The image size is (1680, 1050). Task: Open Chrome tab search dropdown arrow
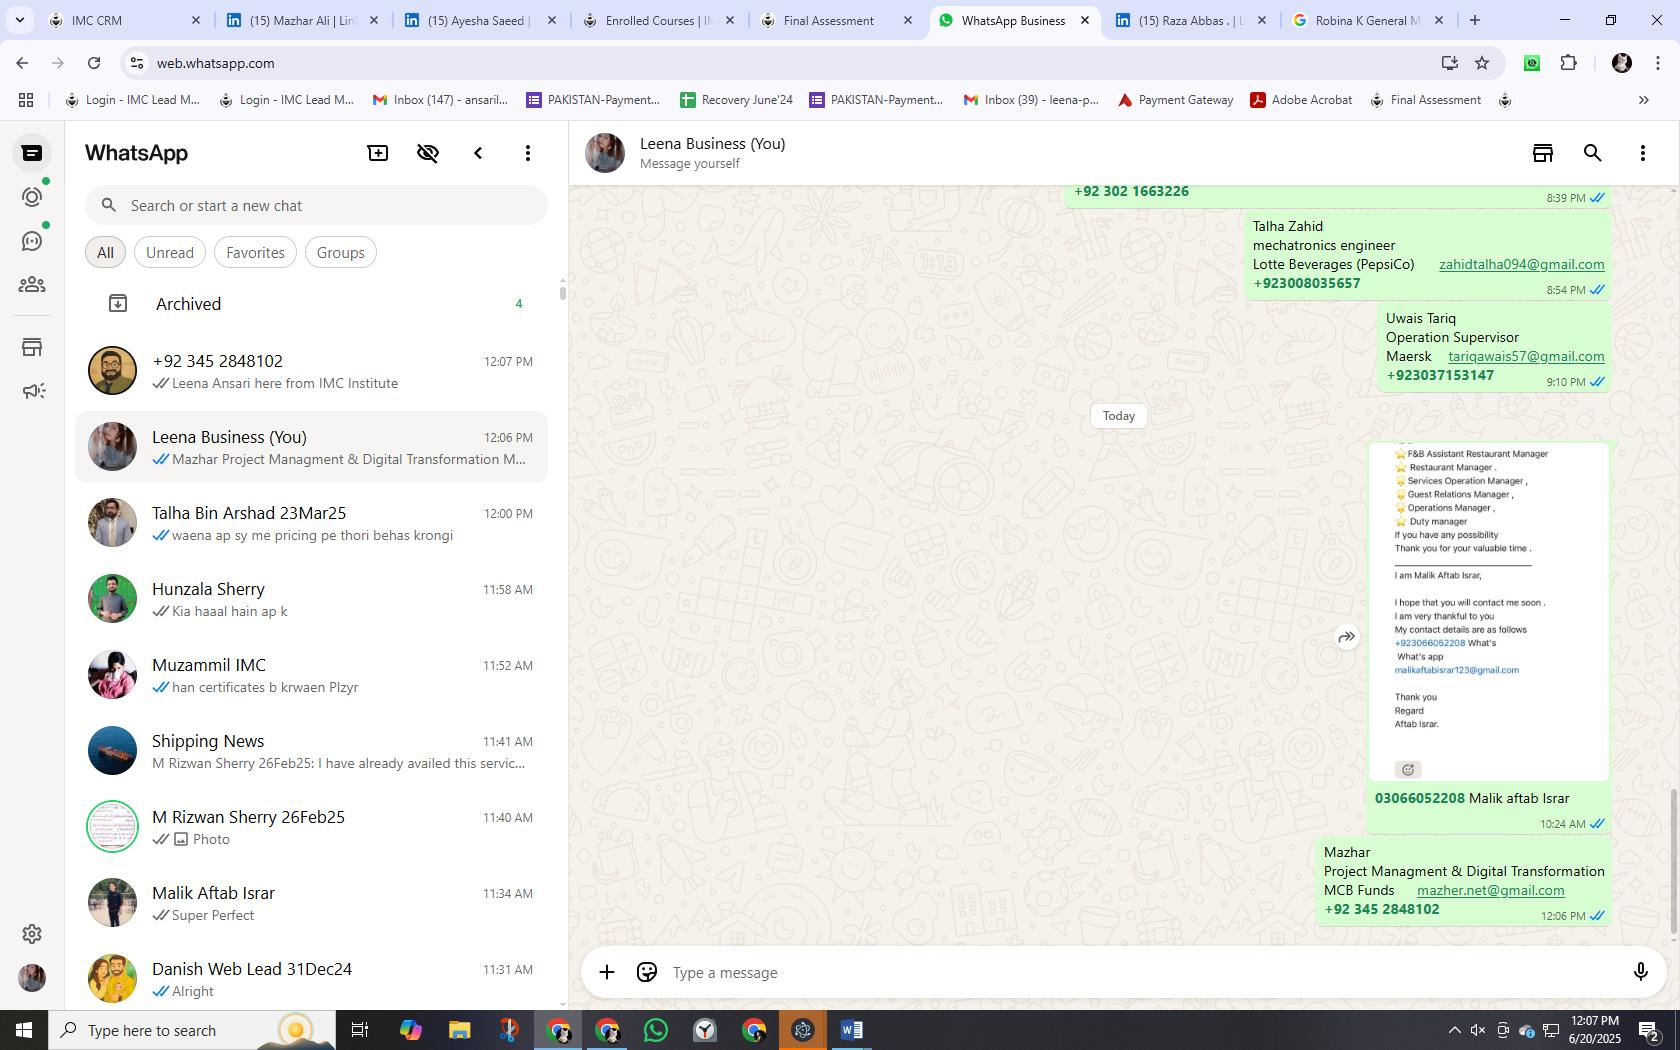tap(19, 20)
